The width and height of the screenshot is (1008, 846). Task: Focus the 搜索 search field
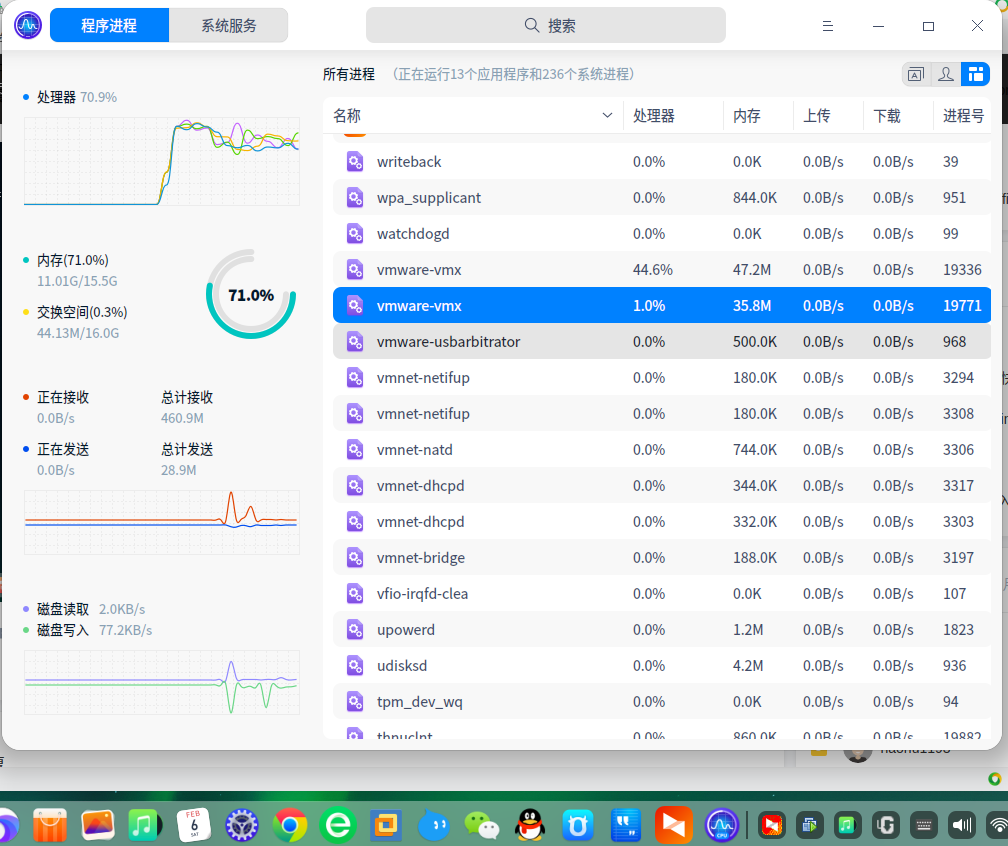pos(546,26)
